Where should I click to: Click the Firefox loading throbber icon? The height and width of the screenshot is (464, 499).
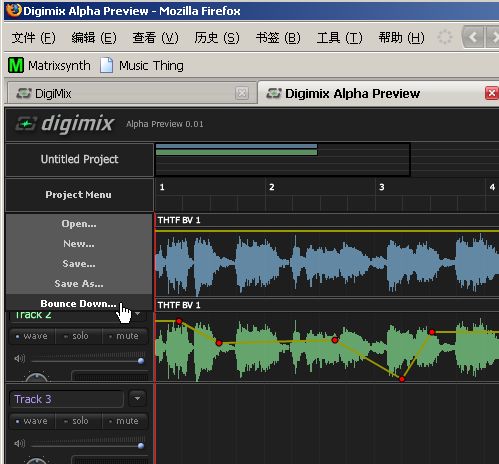click(444, 37)
